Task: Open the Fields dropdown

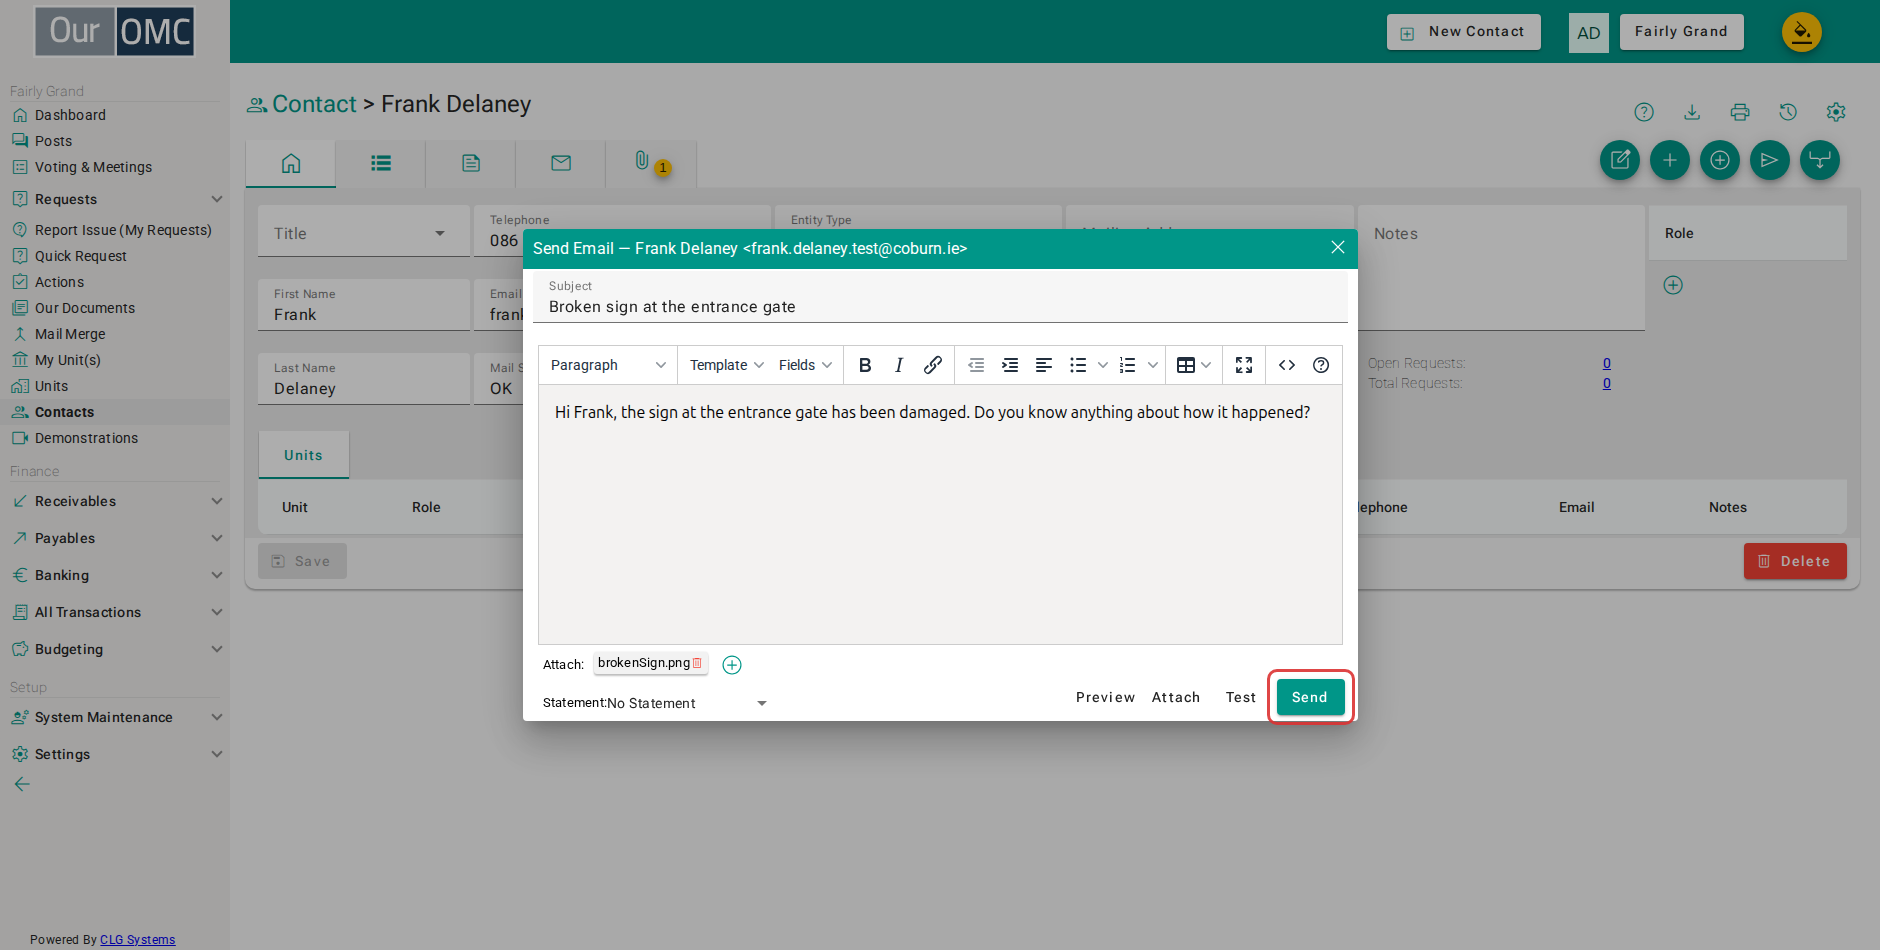Action: tap(805, 365)
